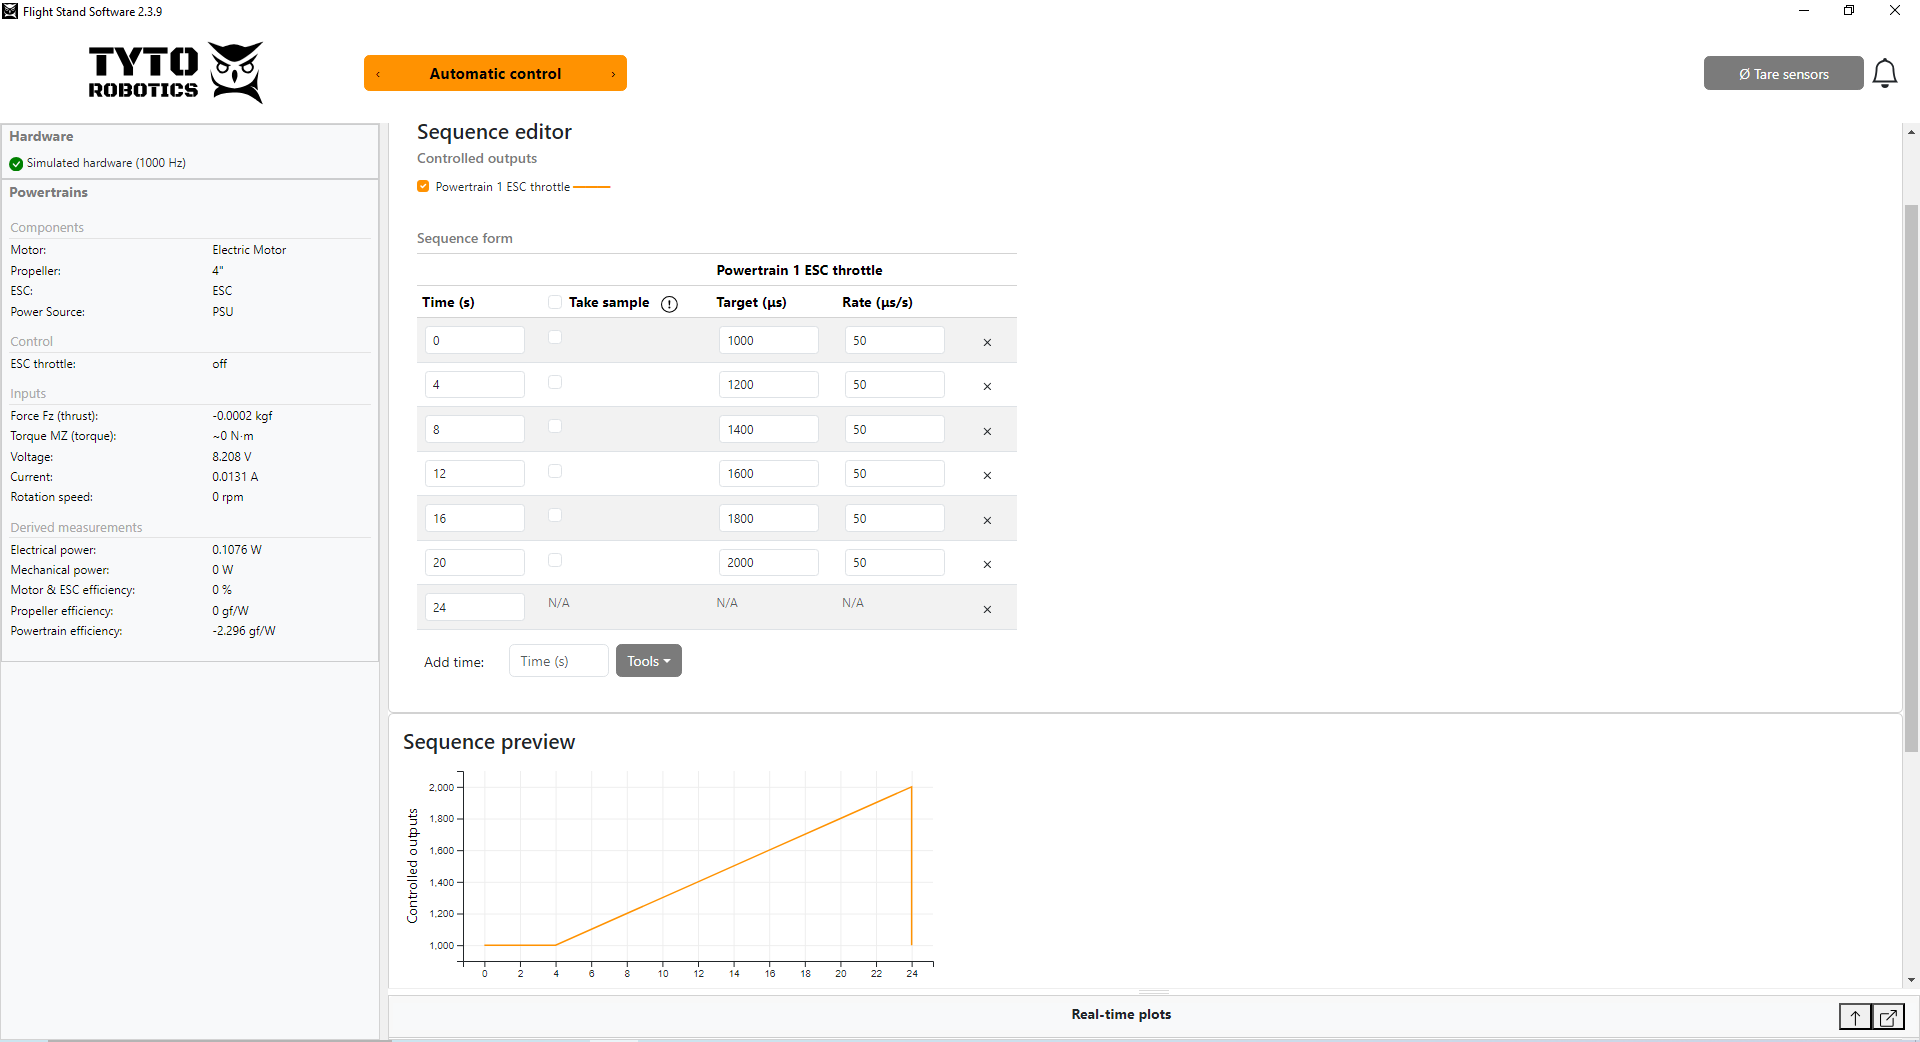The height and width of the screenshot is (1042, 1920).
Task: Click the orange line swatch for Powertrain 1
Action: 593,186
